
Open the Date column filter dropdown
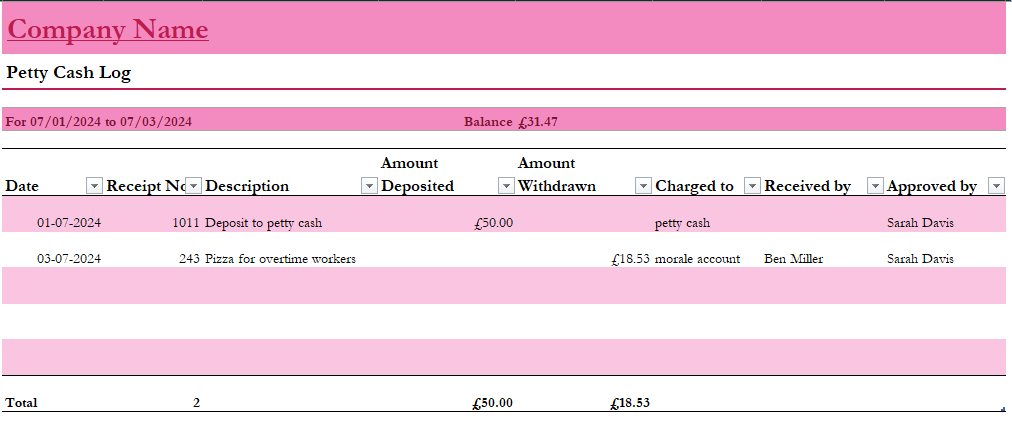coord(94,185)
